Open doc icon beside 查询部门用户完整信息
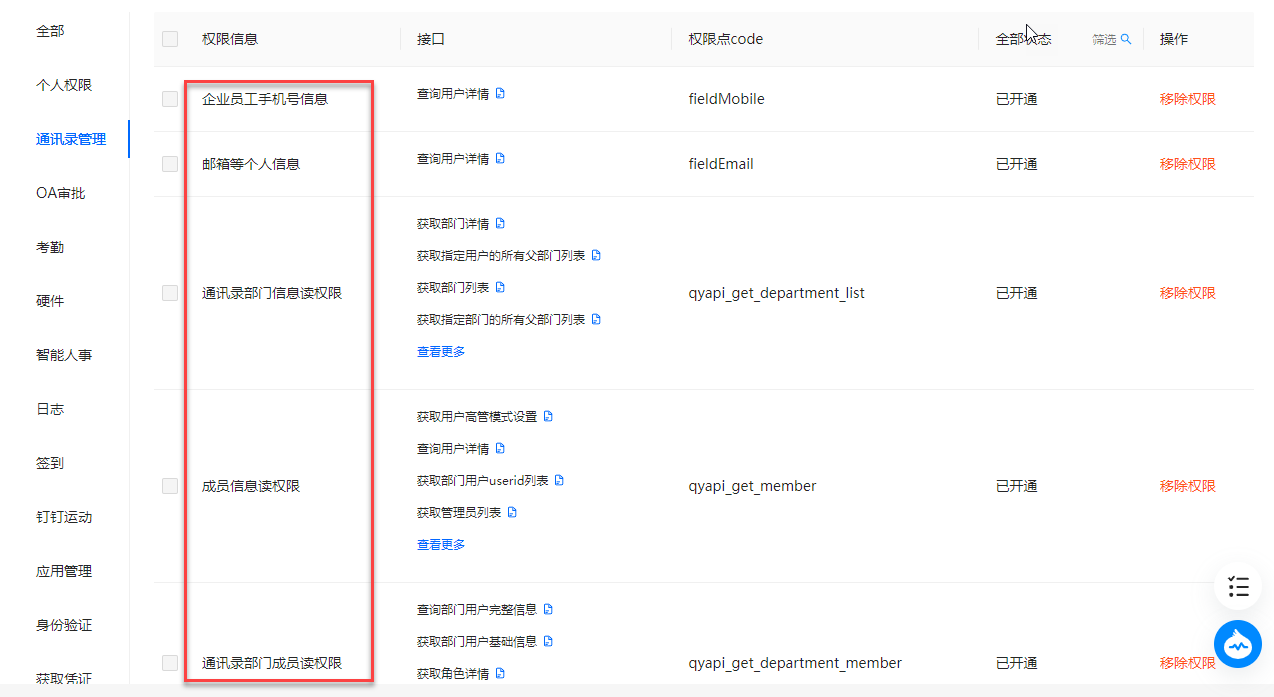Screen dimensions: 1274x697 point(548,609)
